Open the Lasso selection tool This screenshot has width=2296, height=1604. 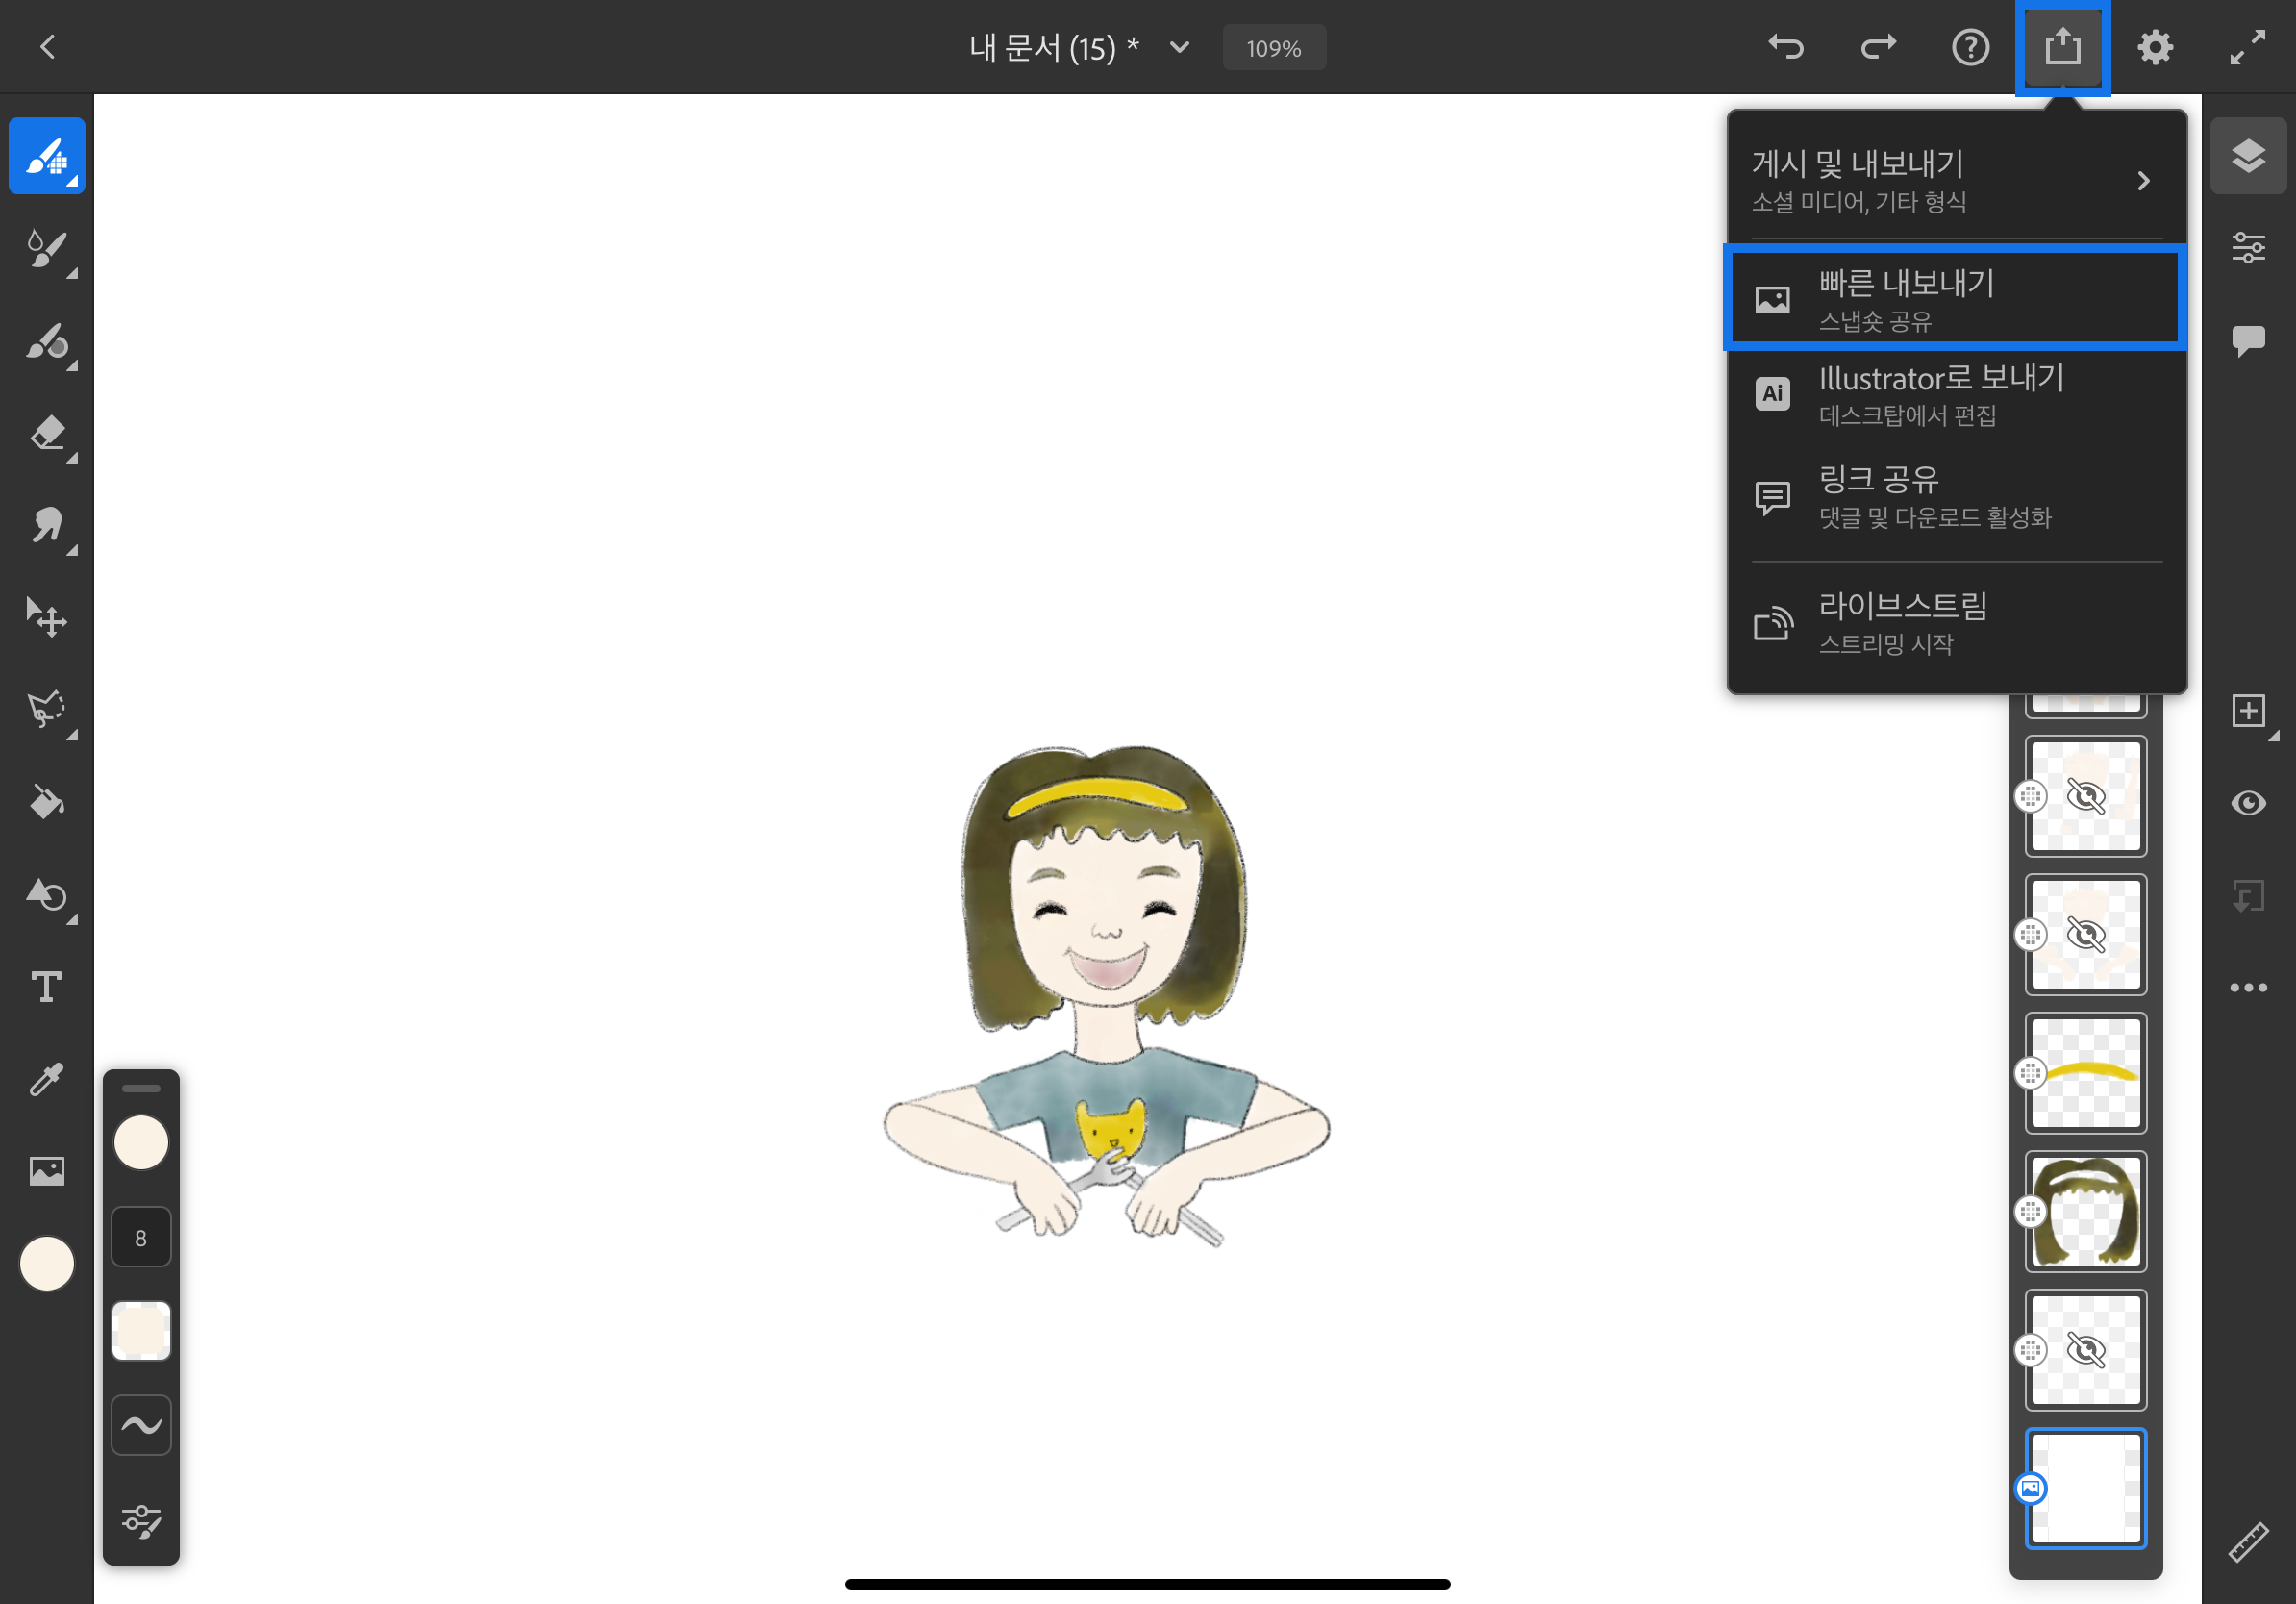46,710
